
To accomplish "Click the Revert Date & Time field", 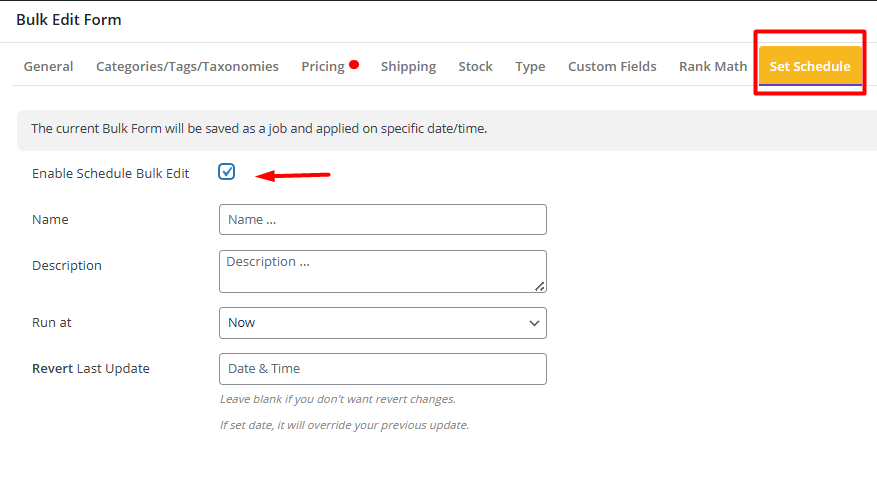I will [382, 369].
